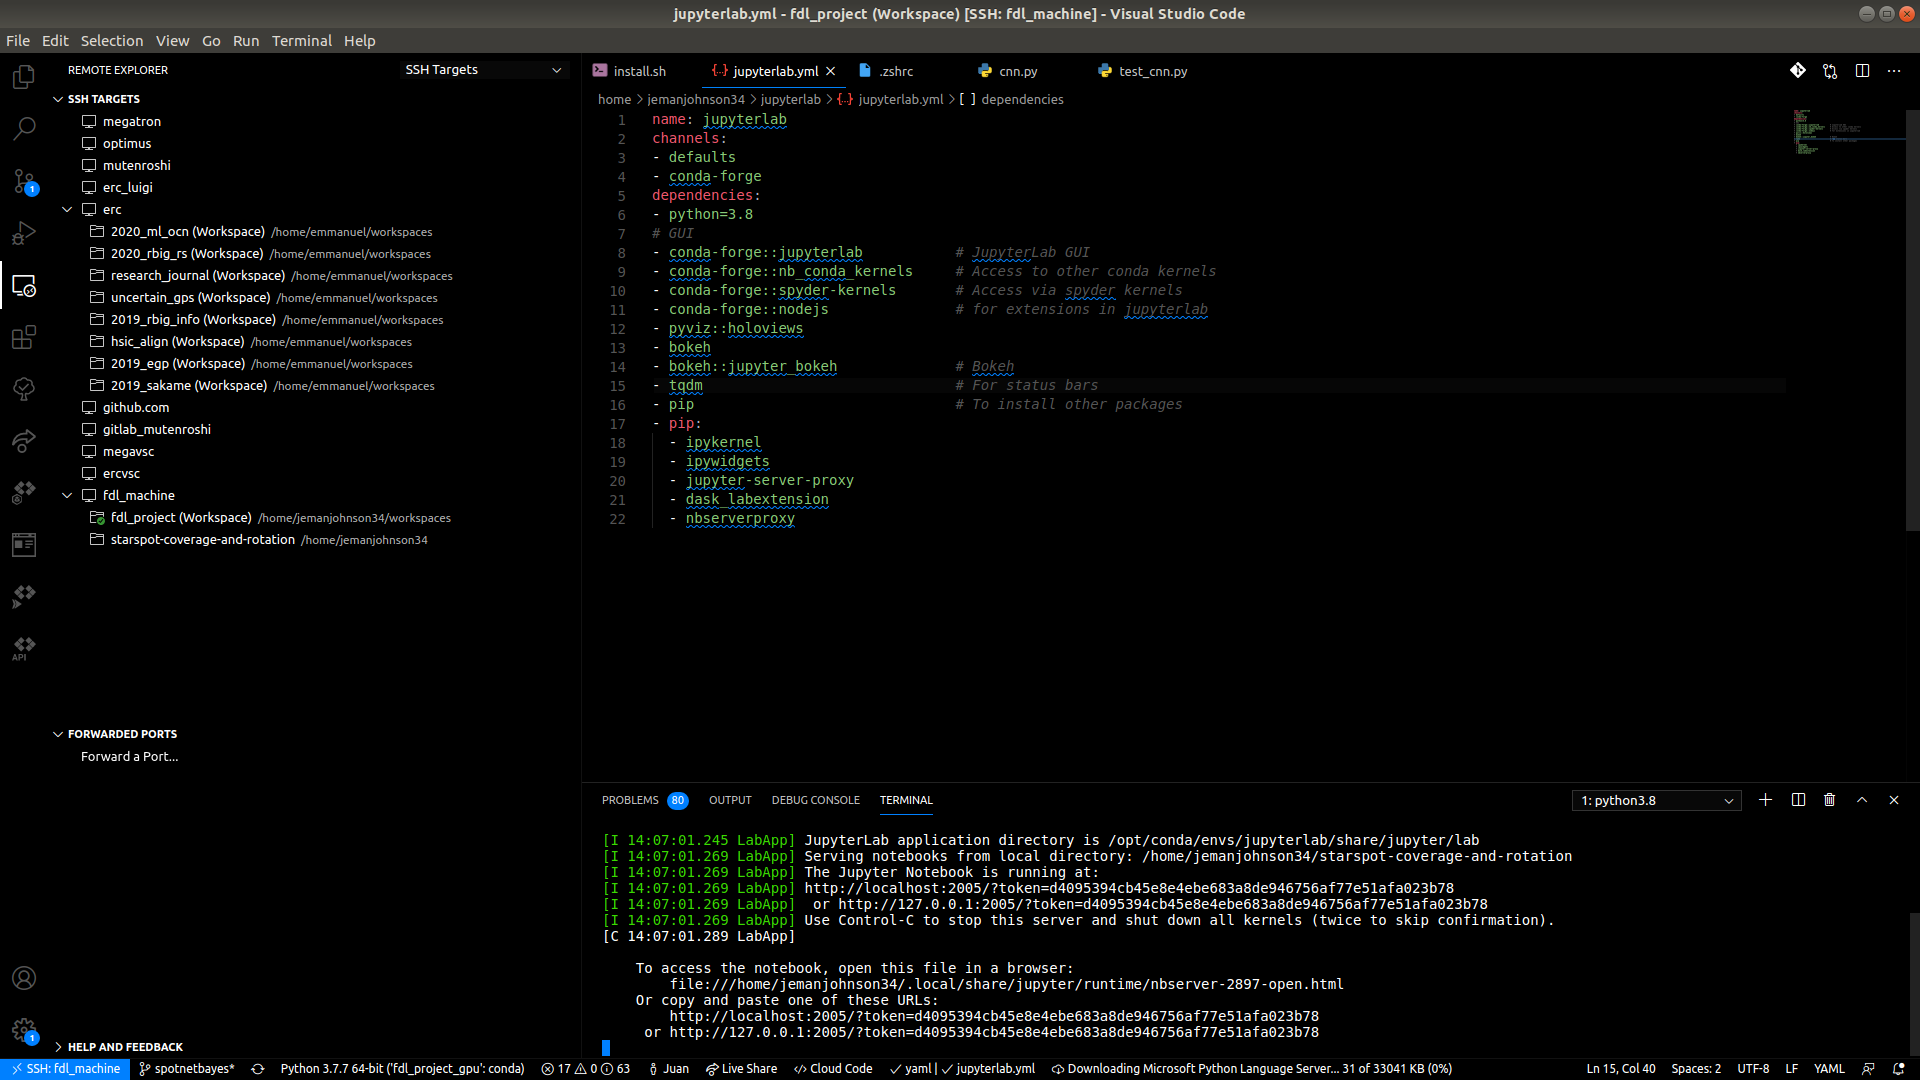Close the jupyterlab.yml tab

[x=830, y=71]
